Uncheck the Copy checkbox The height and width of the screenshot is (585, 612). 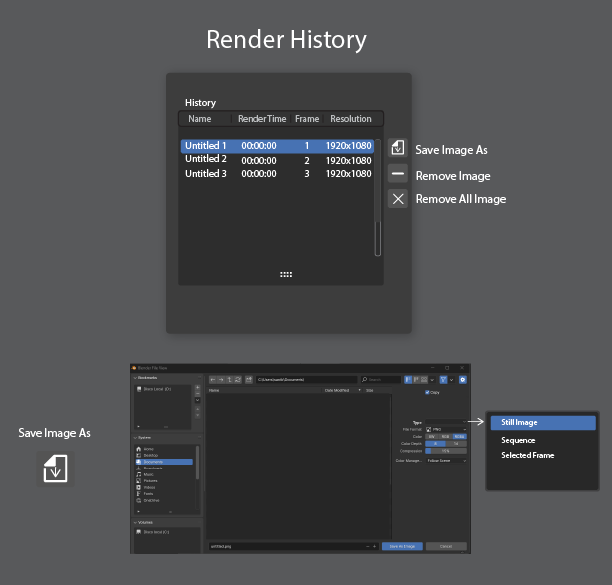click(x=427, y=392)
